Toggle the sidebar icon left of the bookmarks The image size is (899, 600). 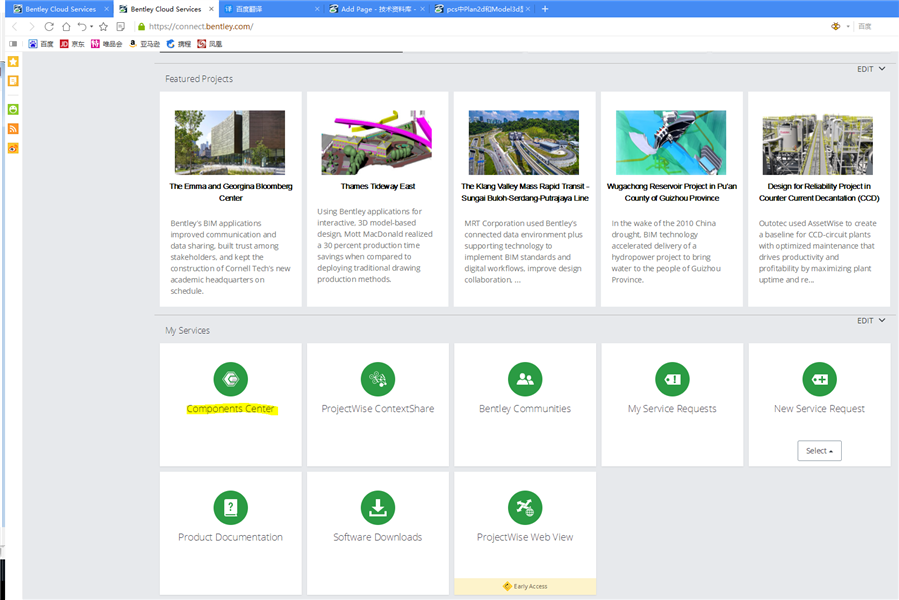[x=13, y=44]
